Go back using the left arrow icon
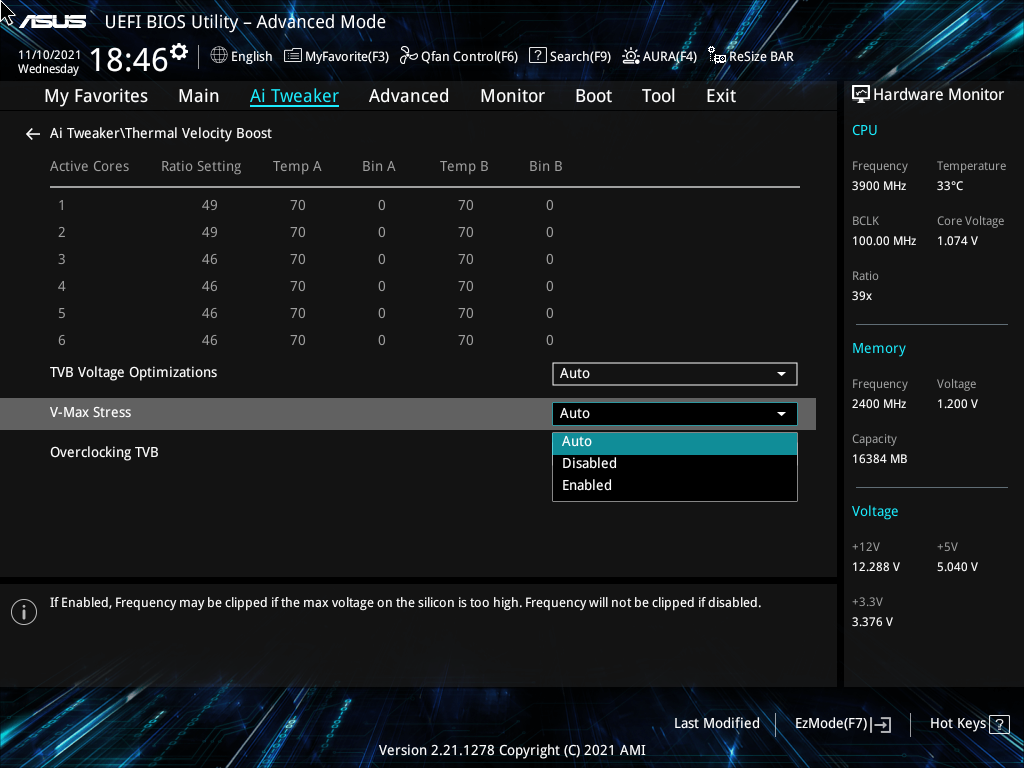Screen dimensions: 1024x768 (x=33, y=134)
